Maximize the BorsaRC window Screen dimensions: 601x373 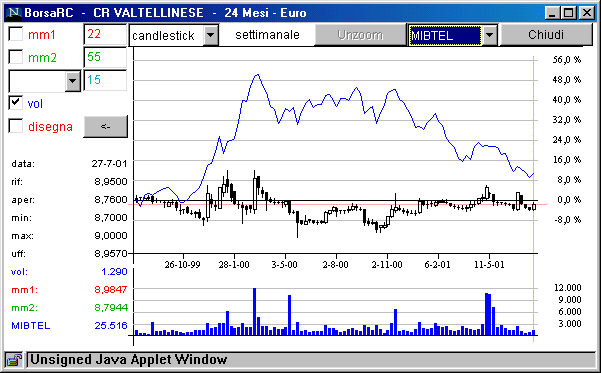569,13
